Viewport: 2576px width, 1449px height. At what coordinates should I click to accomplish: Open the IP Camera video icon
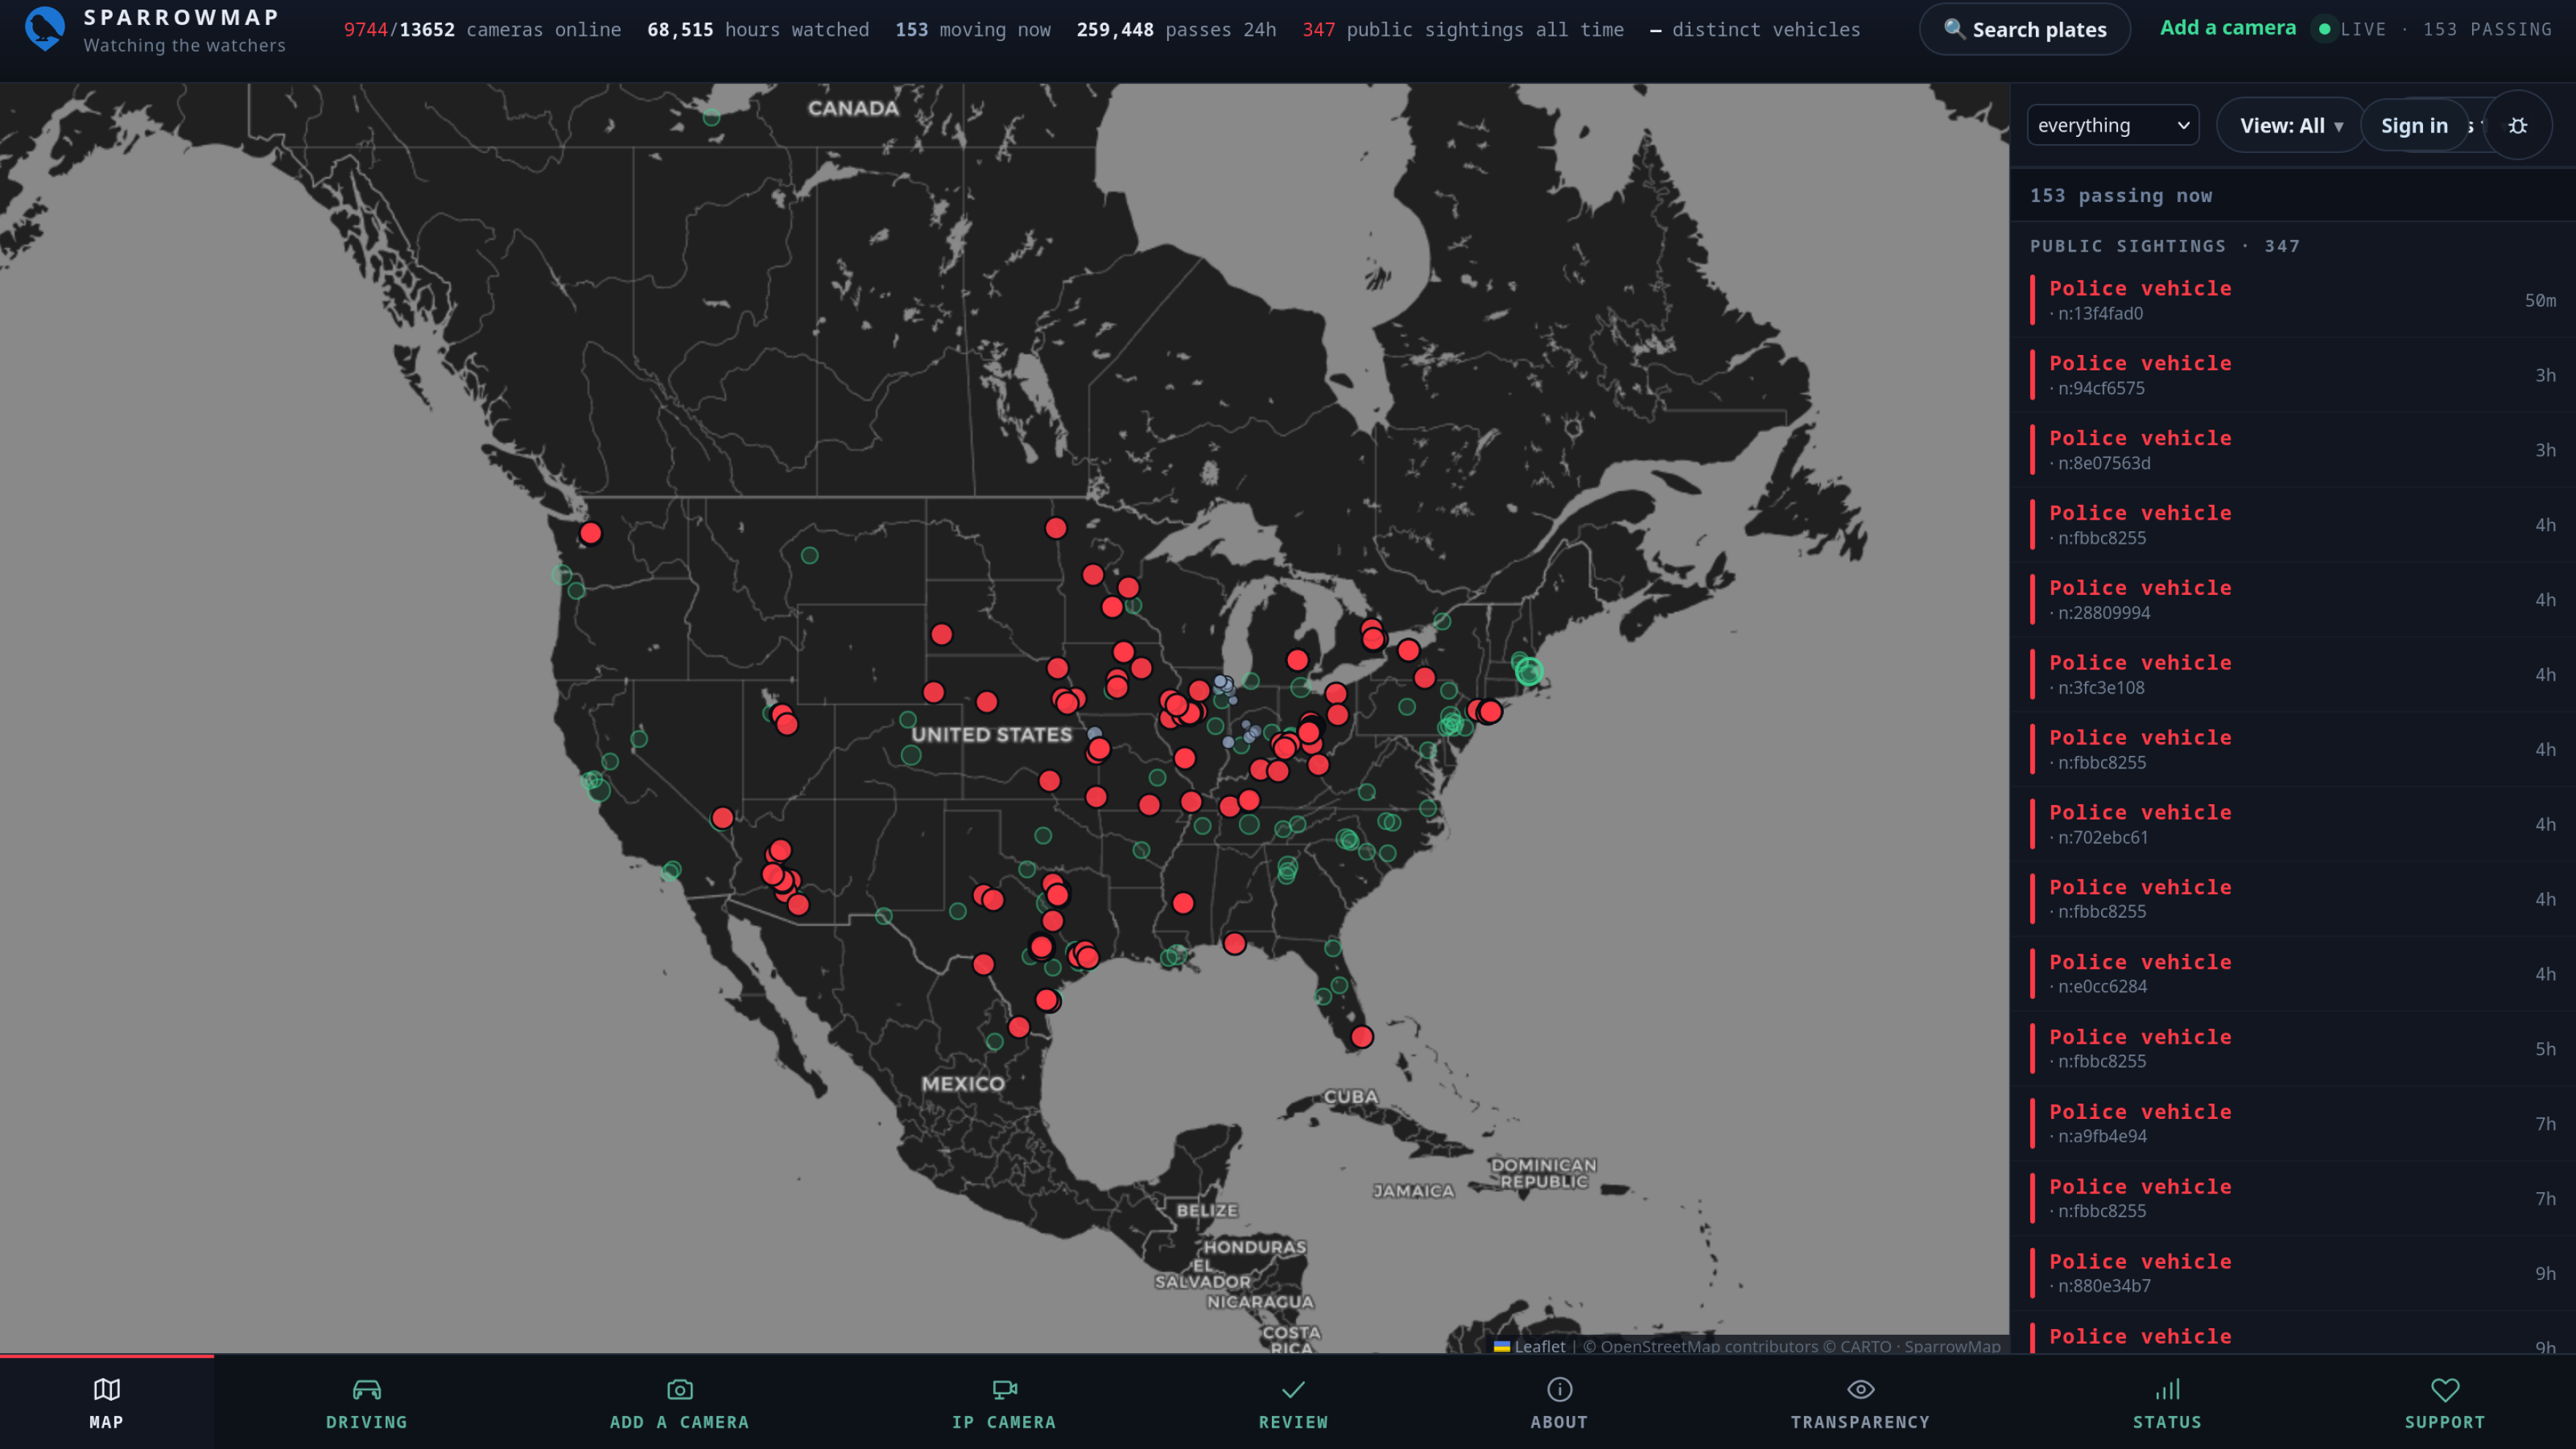click(1004, 1389)
